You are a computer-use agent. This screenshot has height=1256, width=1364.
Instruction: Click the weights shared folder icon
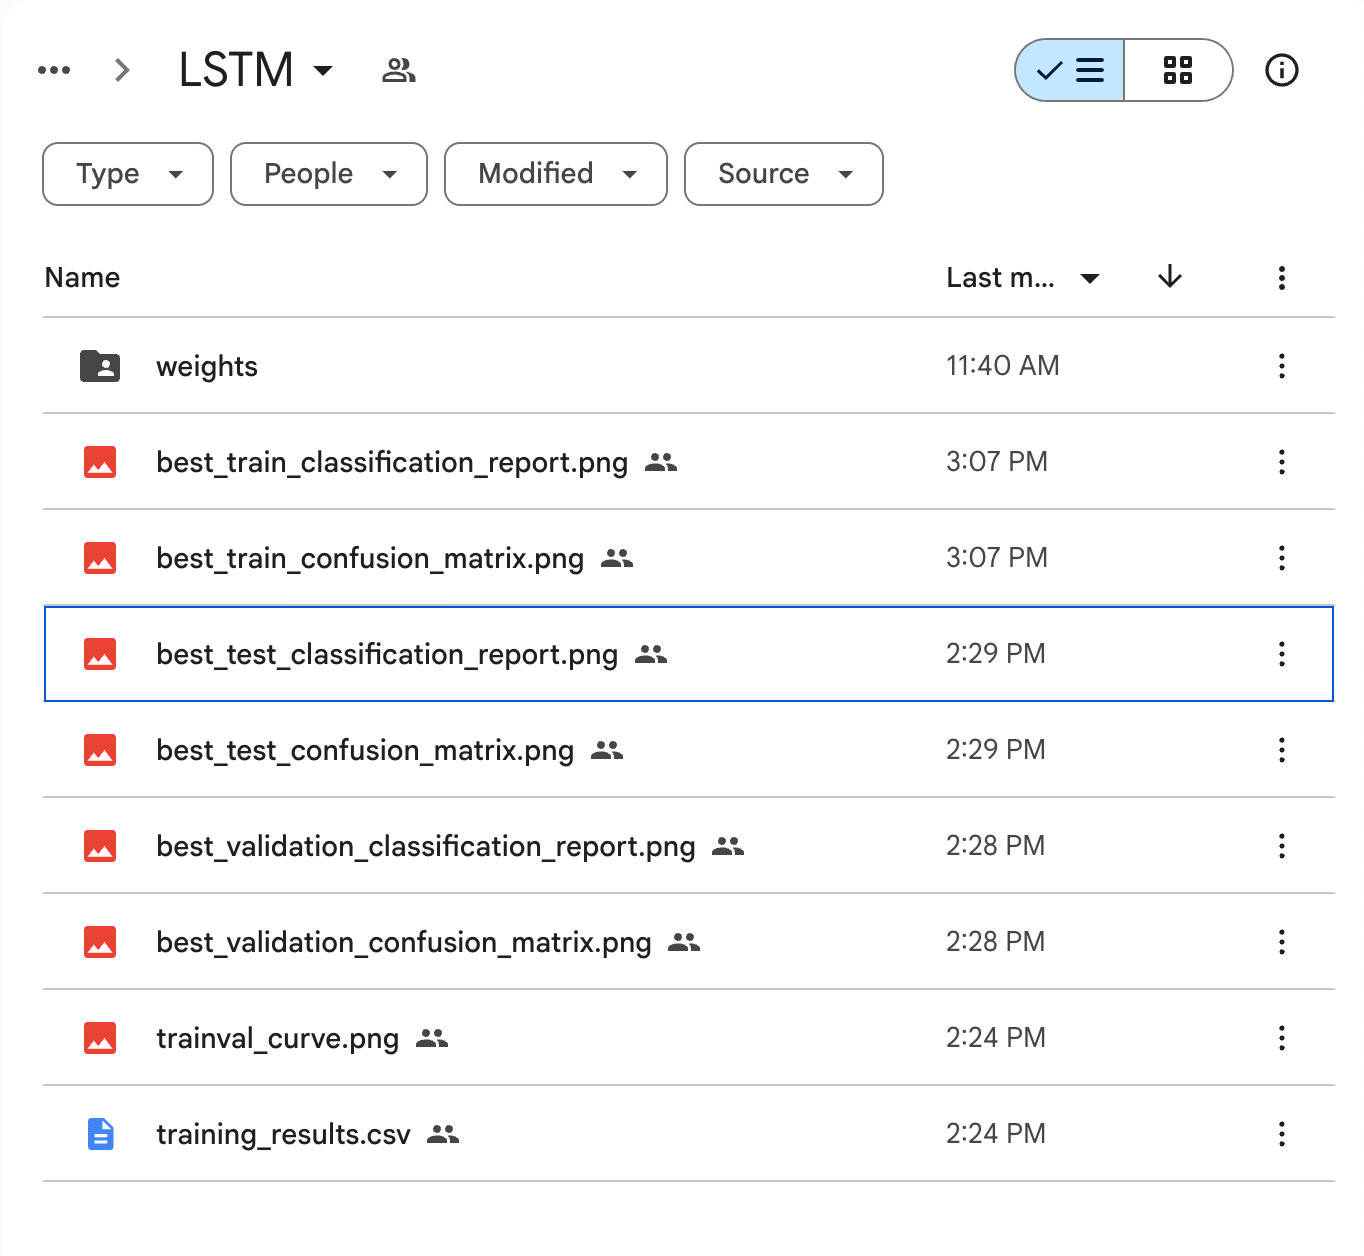pyautogui.click(x=100, y=366)
